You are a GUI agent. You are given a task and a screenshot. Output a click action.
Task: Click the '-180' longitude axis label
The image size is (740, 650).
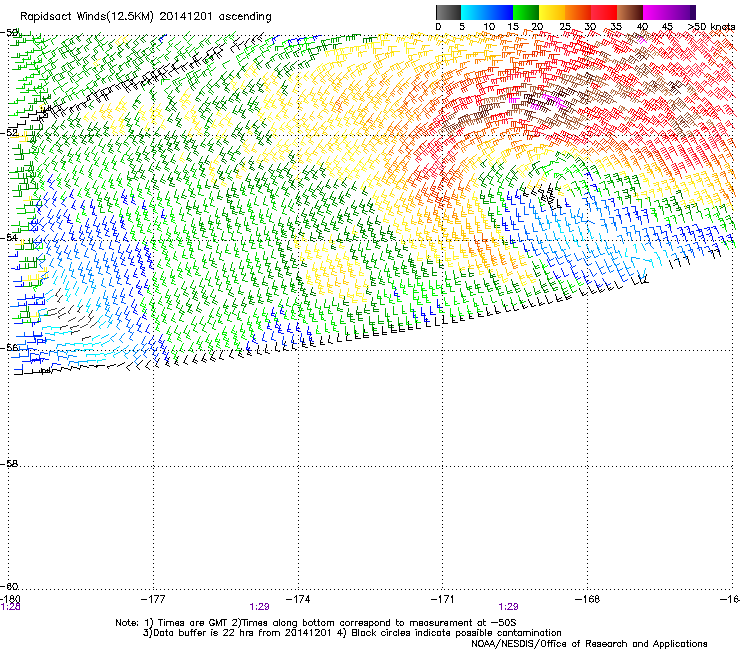(x=10, y=599)
